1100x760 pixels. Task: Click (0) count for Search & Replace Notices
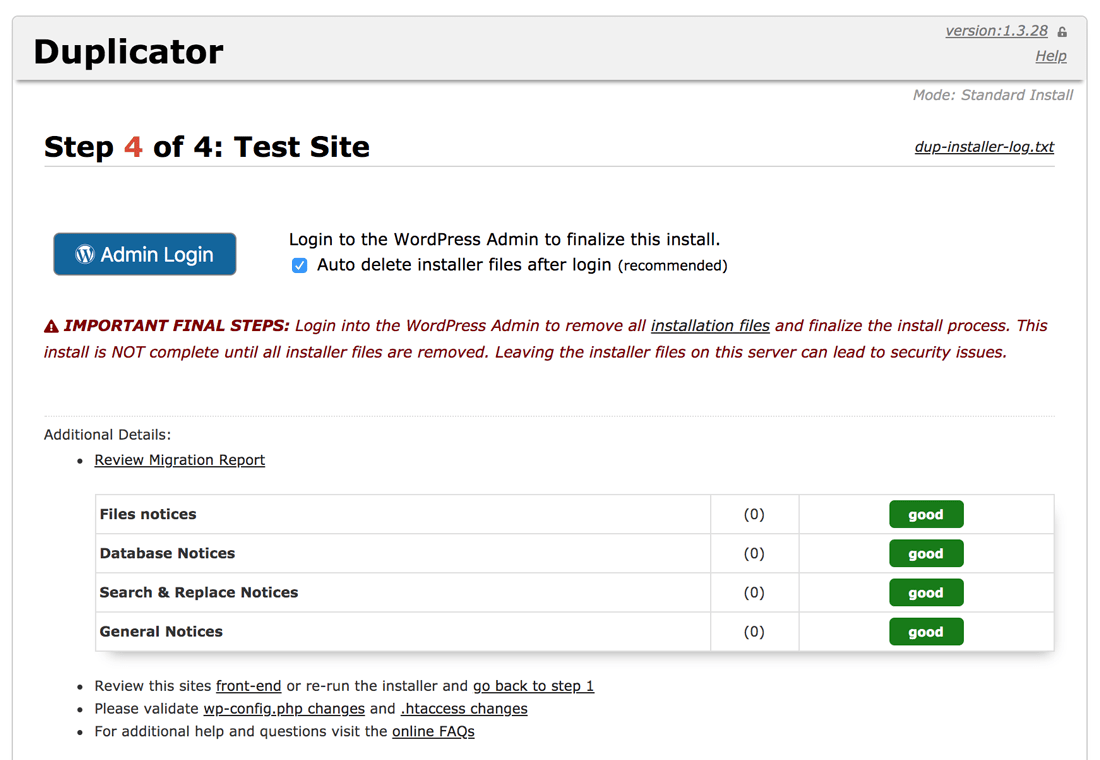click(x=754, y=593)
